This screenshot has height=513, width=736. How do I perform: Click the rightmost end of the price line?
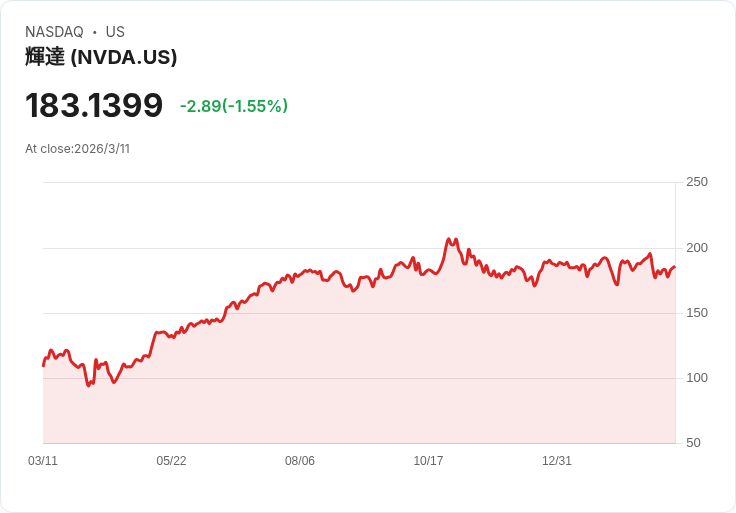click(x=675, y=267)
